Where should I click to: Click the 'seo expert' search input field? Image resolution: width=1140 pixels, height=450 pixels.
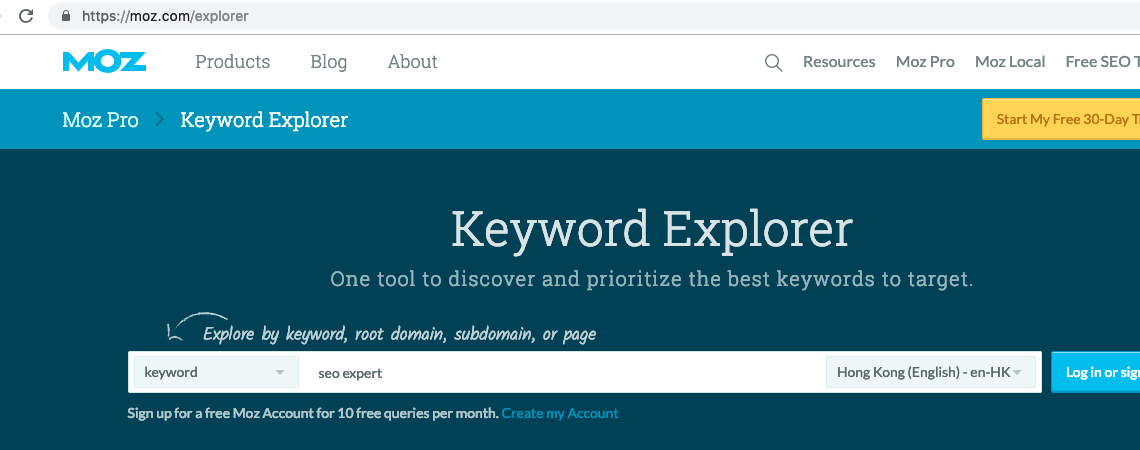coord(563,372)
